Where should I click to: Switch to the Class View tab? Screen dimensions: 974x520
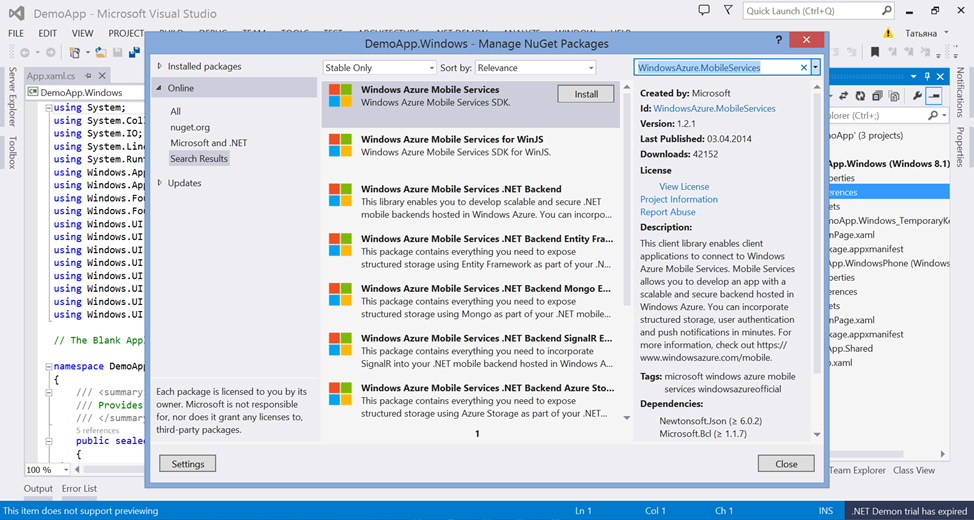point(914,470)
